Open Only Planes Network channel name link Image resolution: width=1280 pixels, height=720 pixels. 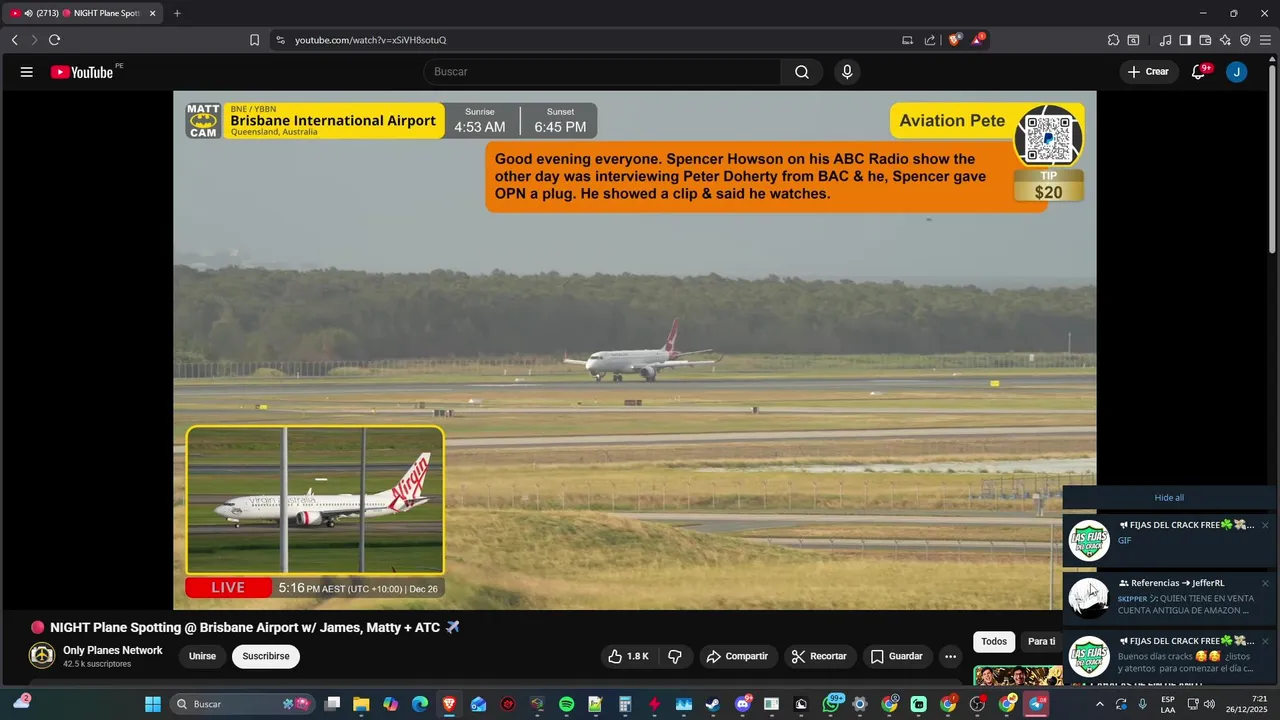(x=113, y=650)
